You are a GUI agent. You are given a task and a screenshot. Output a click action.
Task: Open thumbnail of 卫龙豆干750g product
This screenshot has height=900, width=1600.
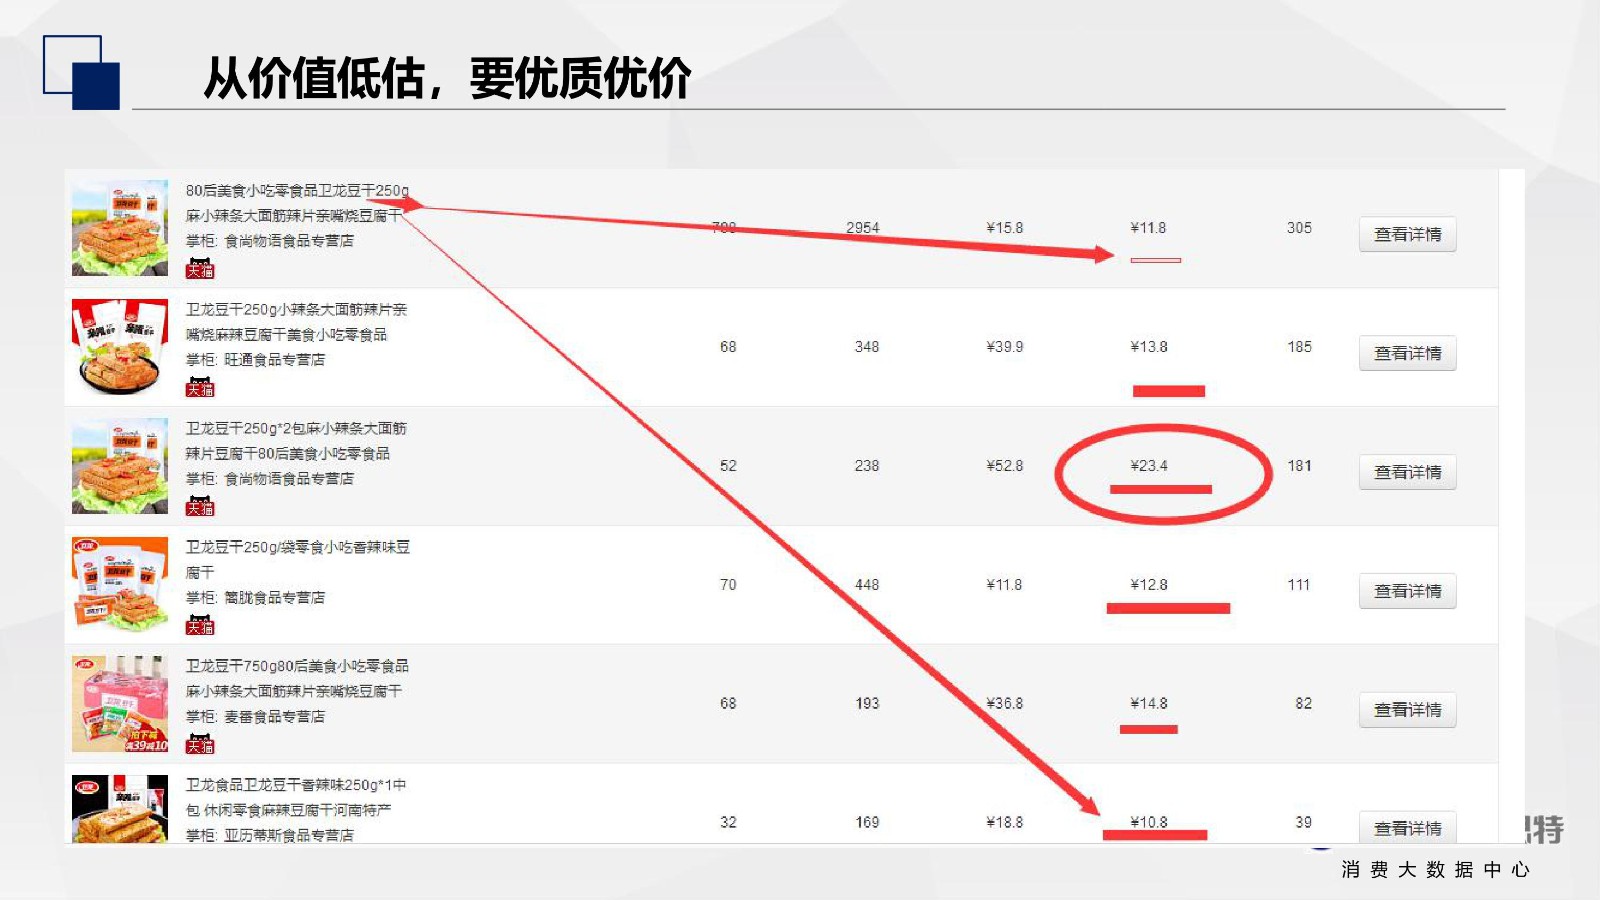(120, 704)
